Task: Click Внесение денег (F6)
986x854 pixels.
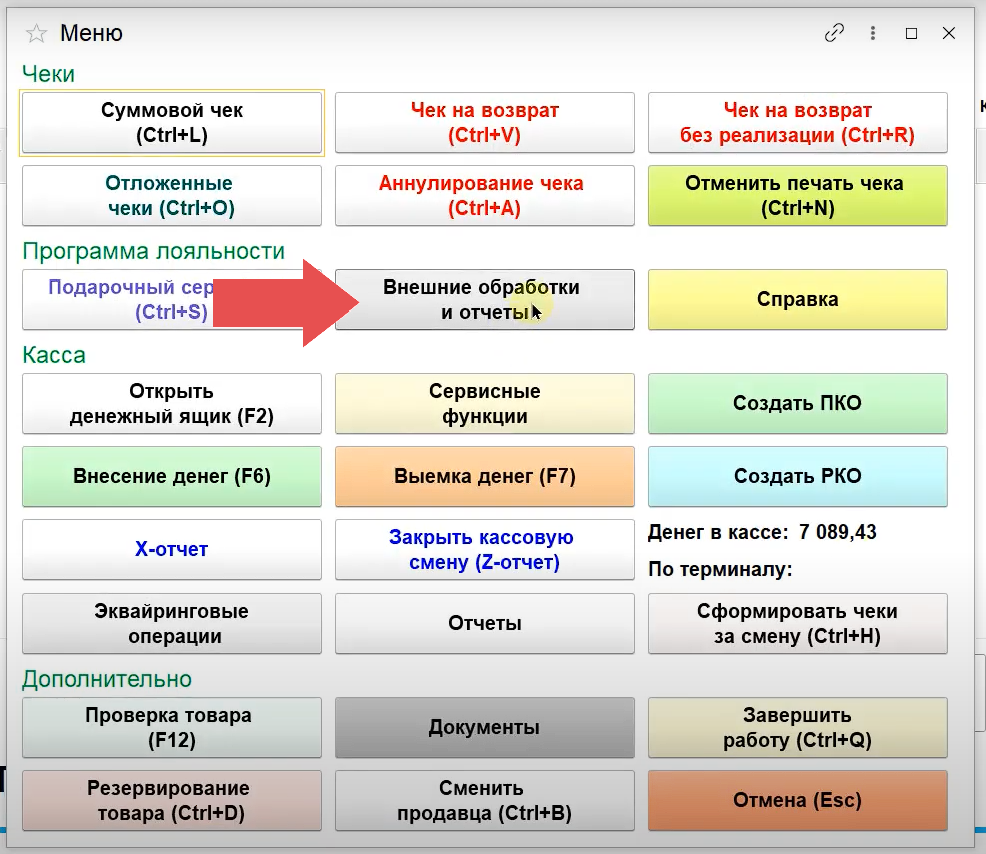Action: (x=172, y=477)
